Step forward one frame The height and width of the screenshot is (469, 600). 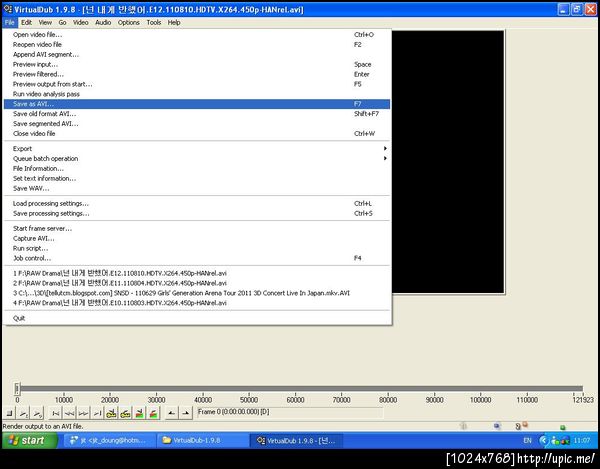point(83,413)
